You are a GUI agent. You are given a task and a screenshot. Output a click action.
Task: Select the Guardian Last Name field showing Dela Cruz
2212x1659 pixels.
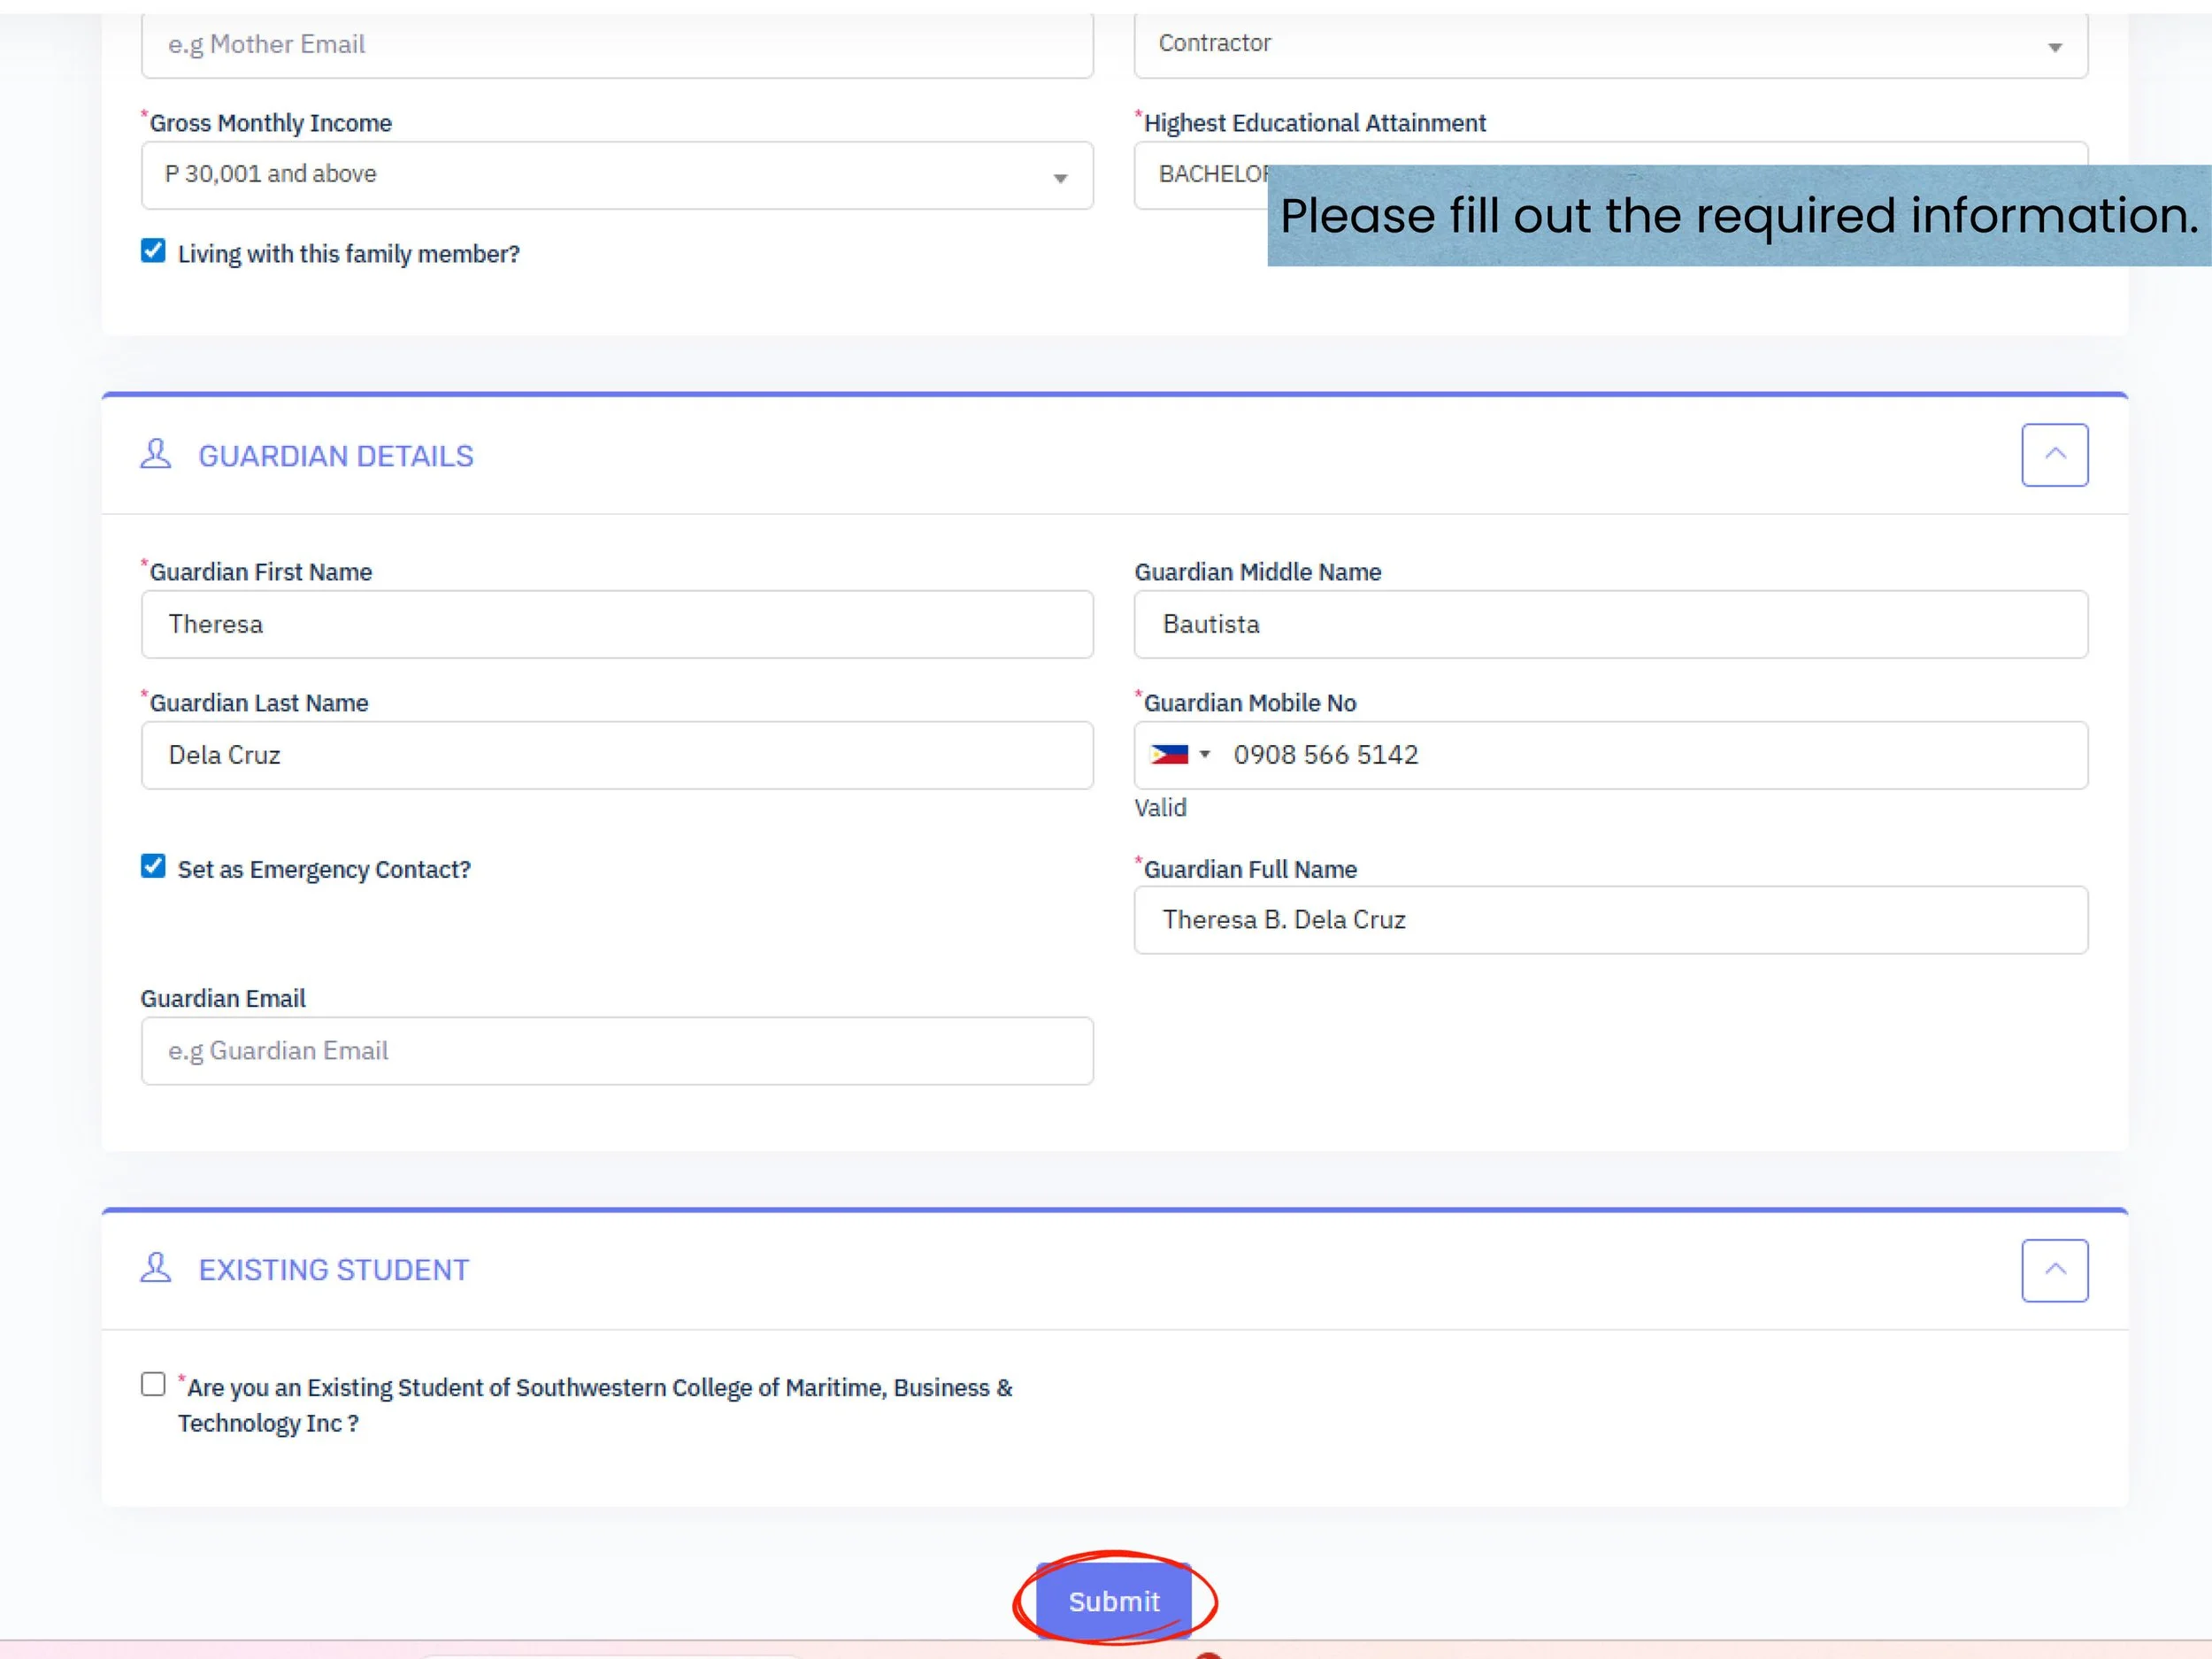617,755
